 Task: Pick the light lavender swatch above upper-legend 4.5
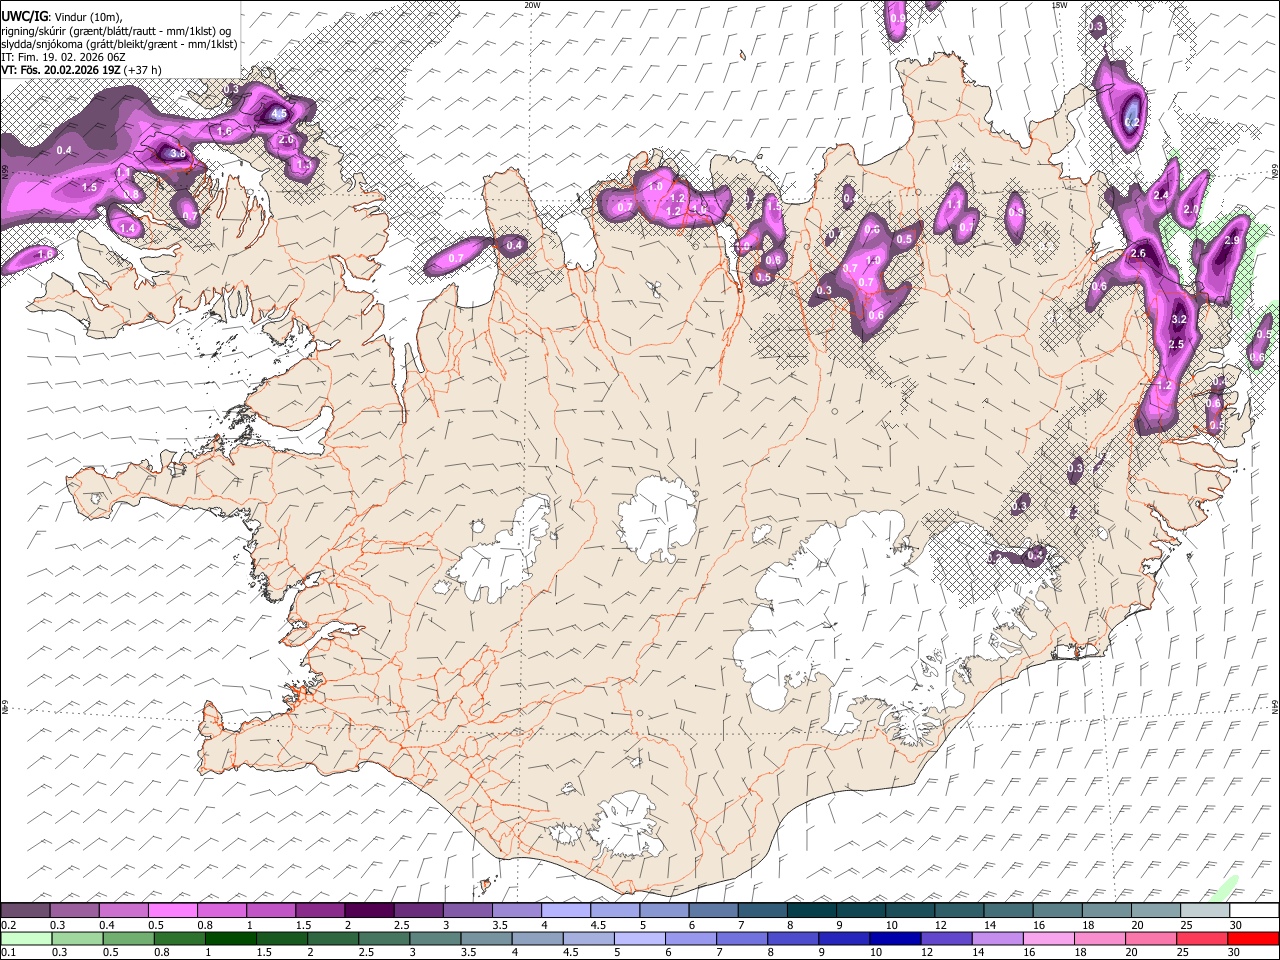coord(615,911)
